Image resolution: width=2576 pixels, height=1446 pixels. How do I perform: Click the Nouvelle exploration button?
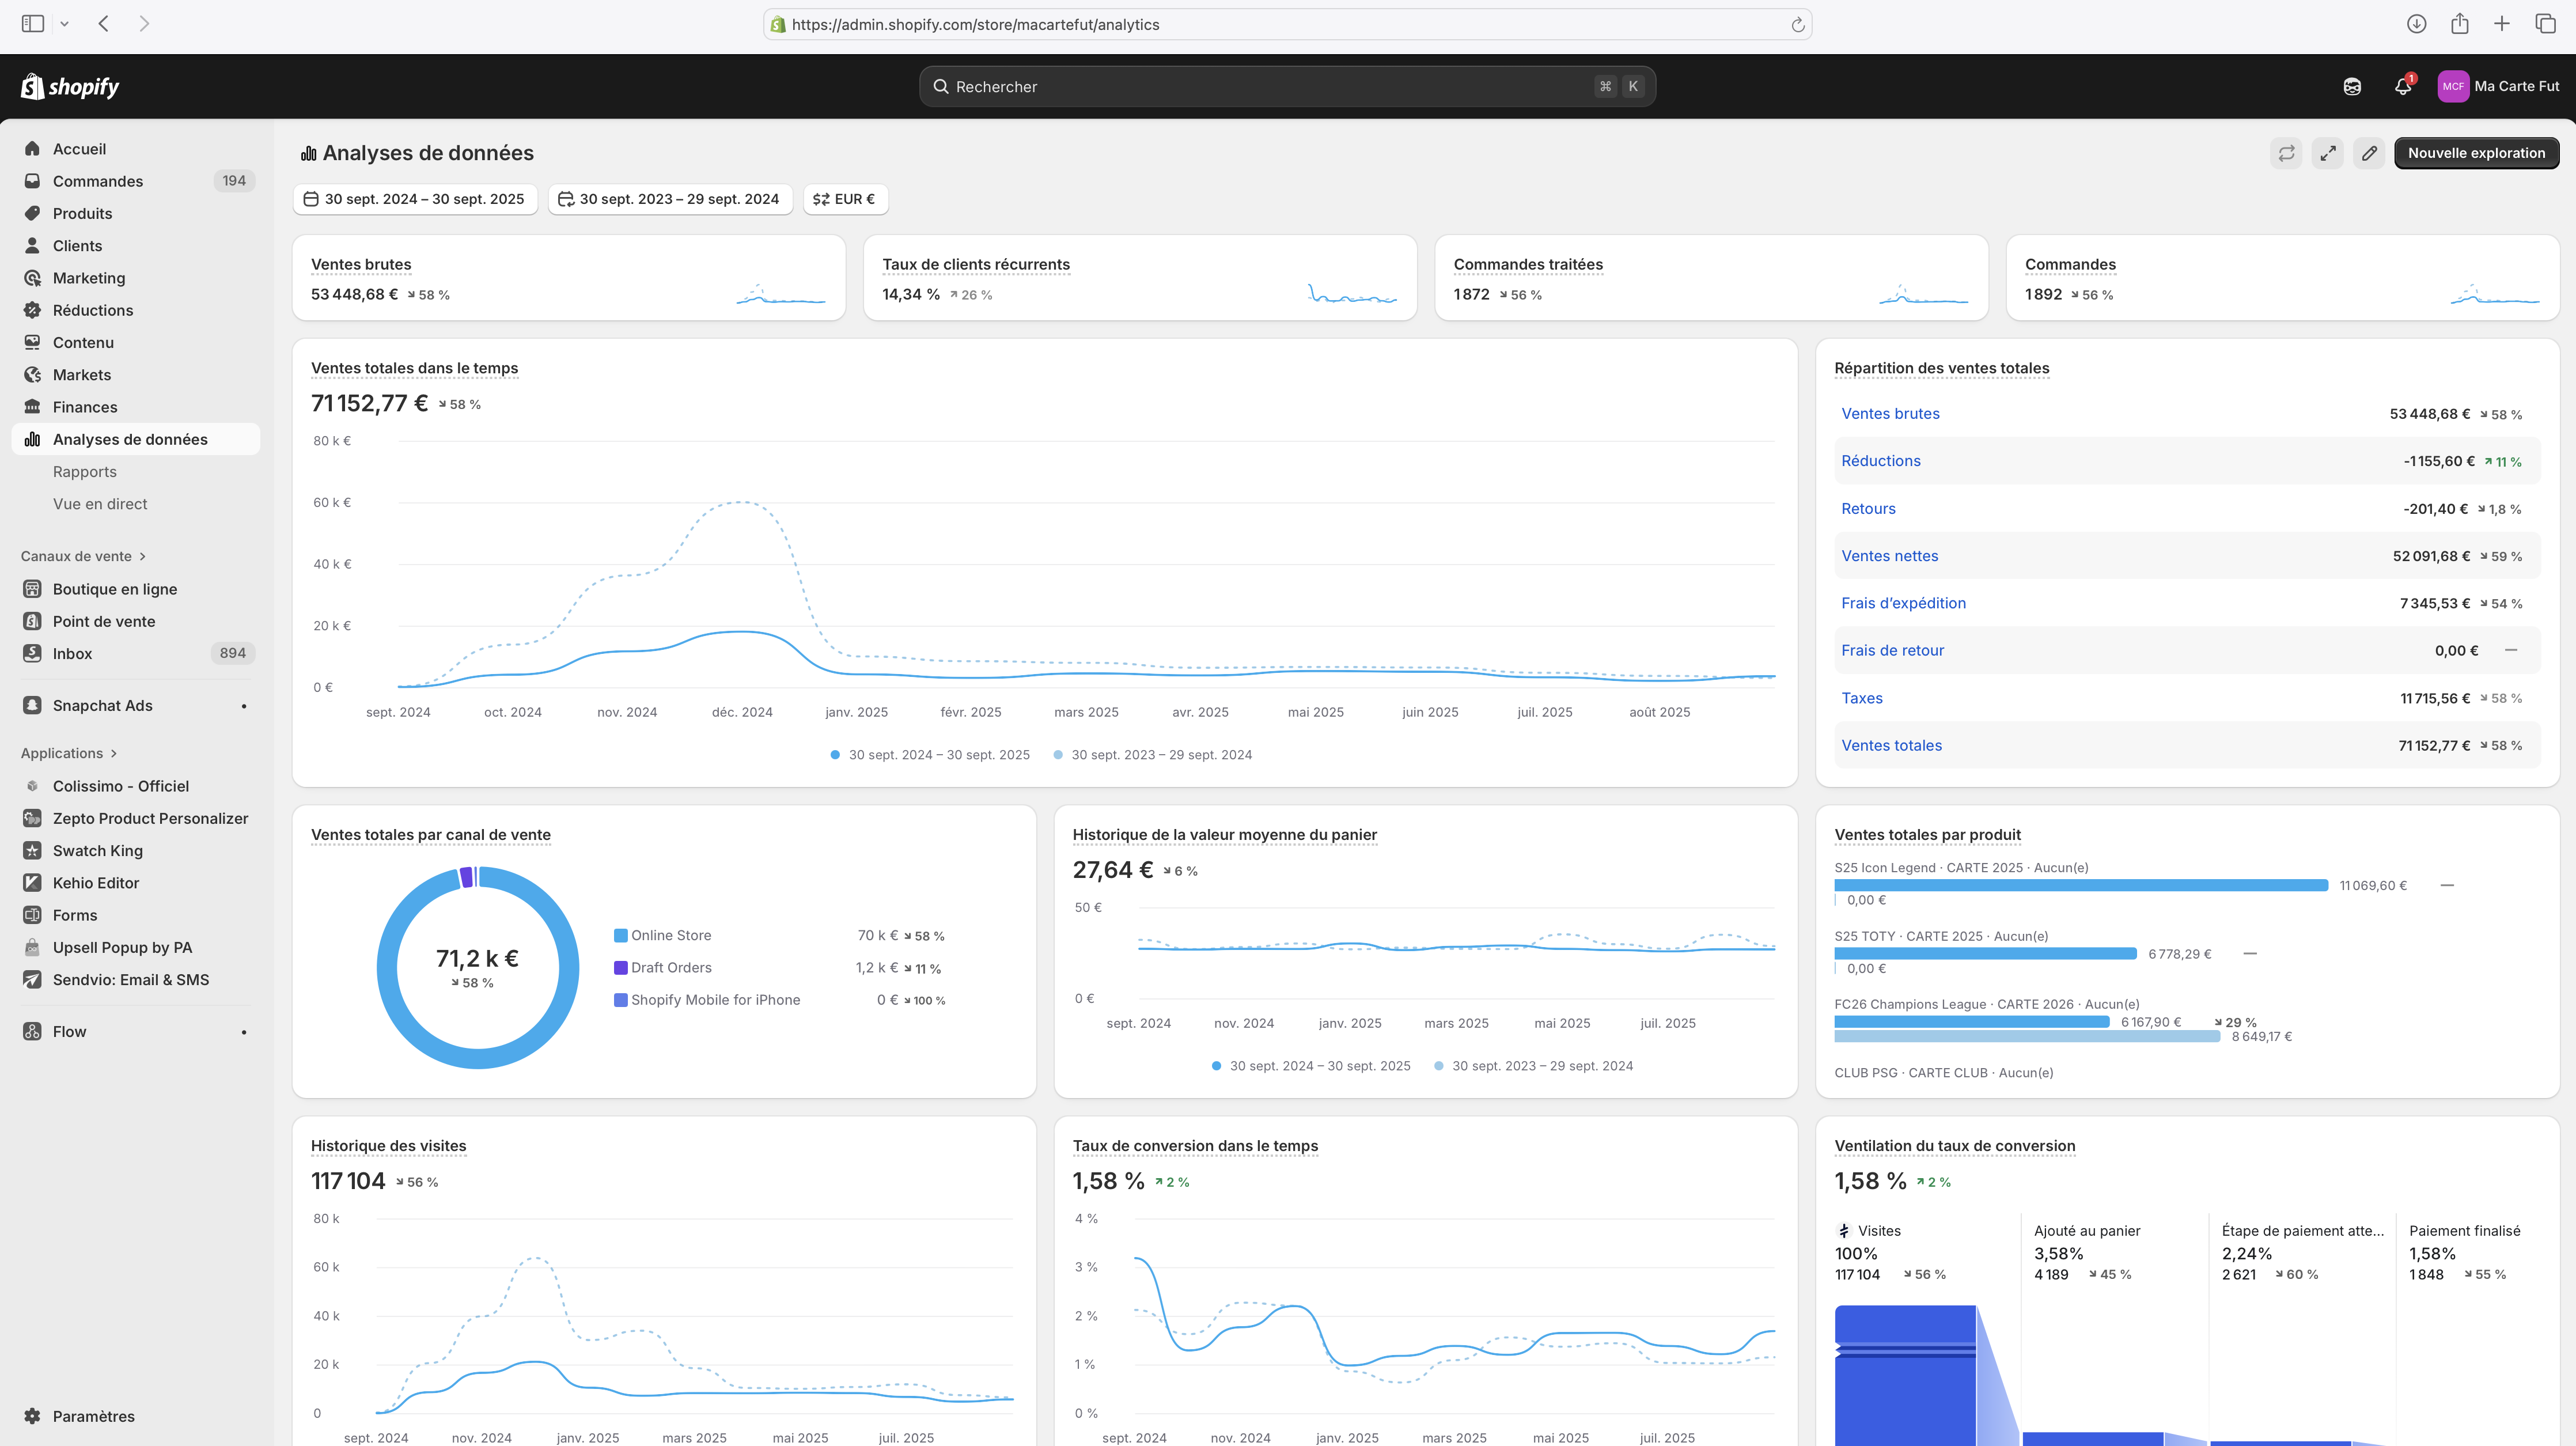click(2476, 153)
